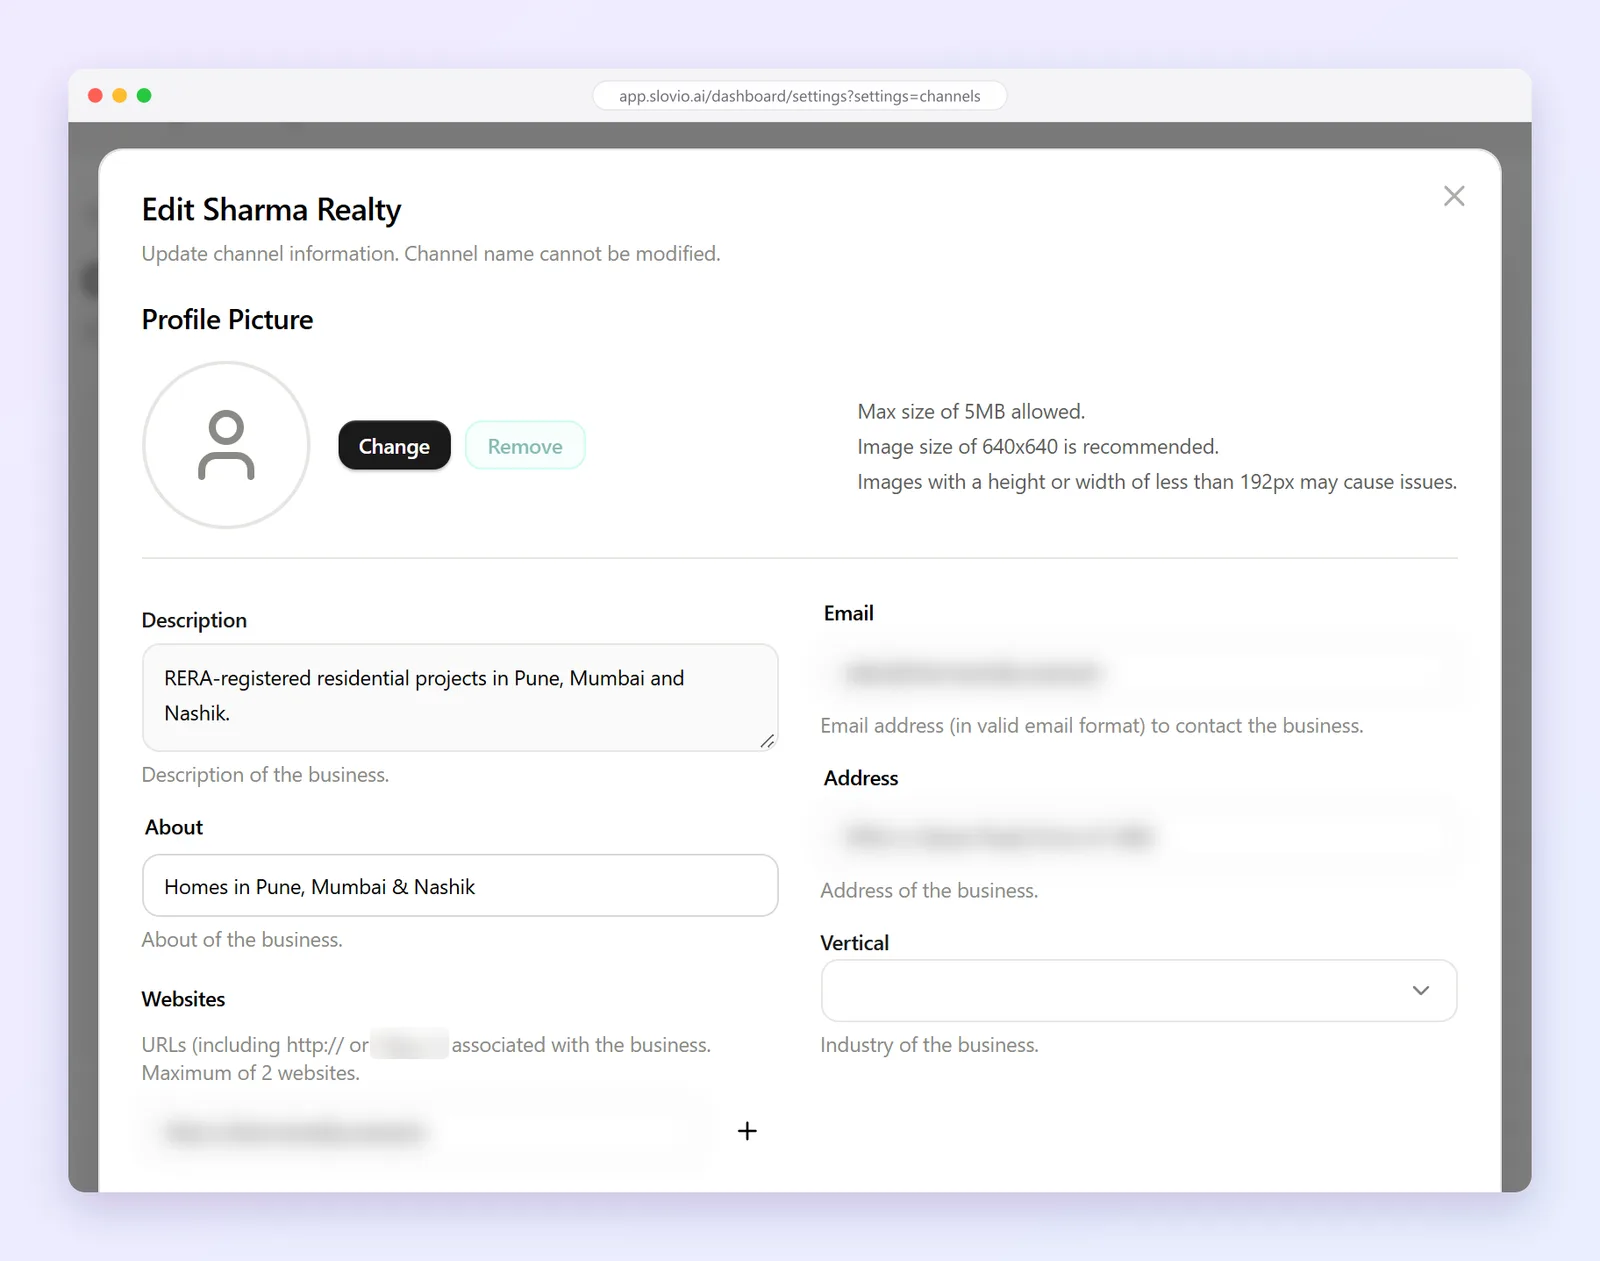Click 'Edit Sharma Realty' heading
1600x1261 pixels.
tap(271, 210)
